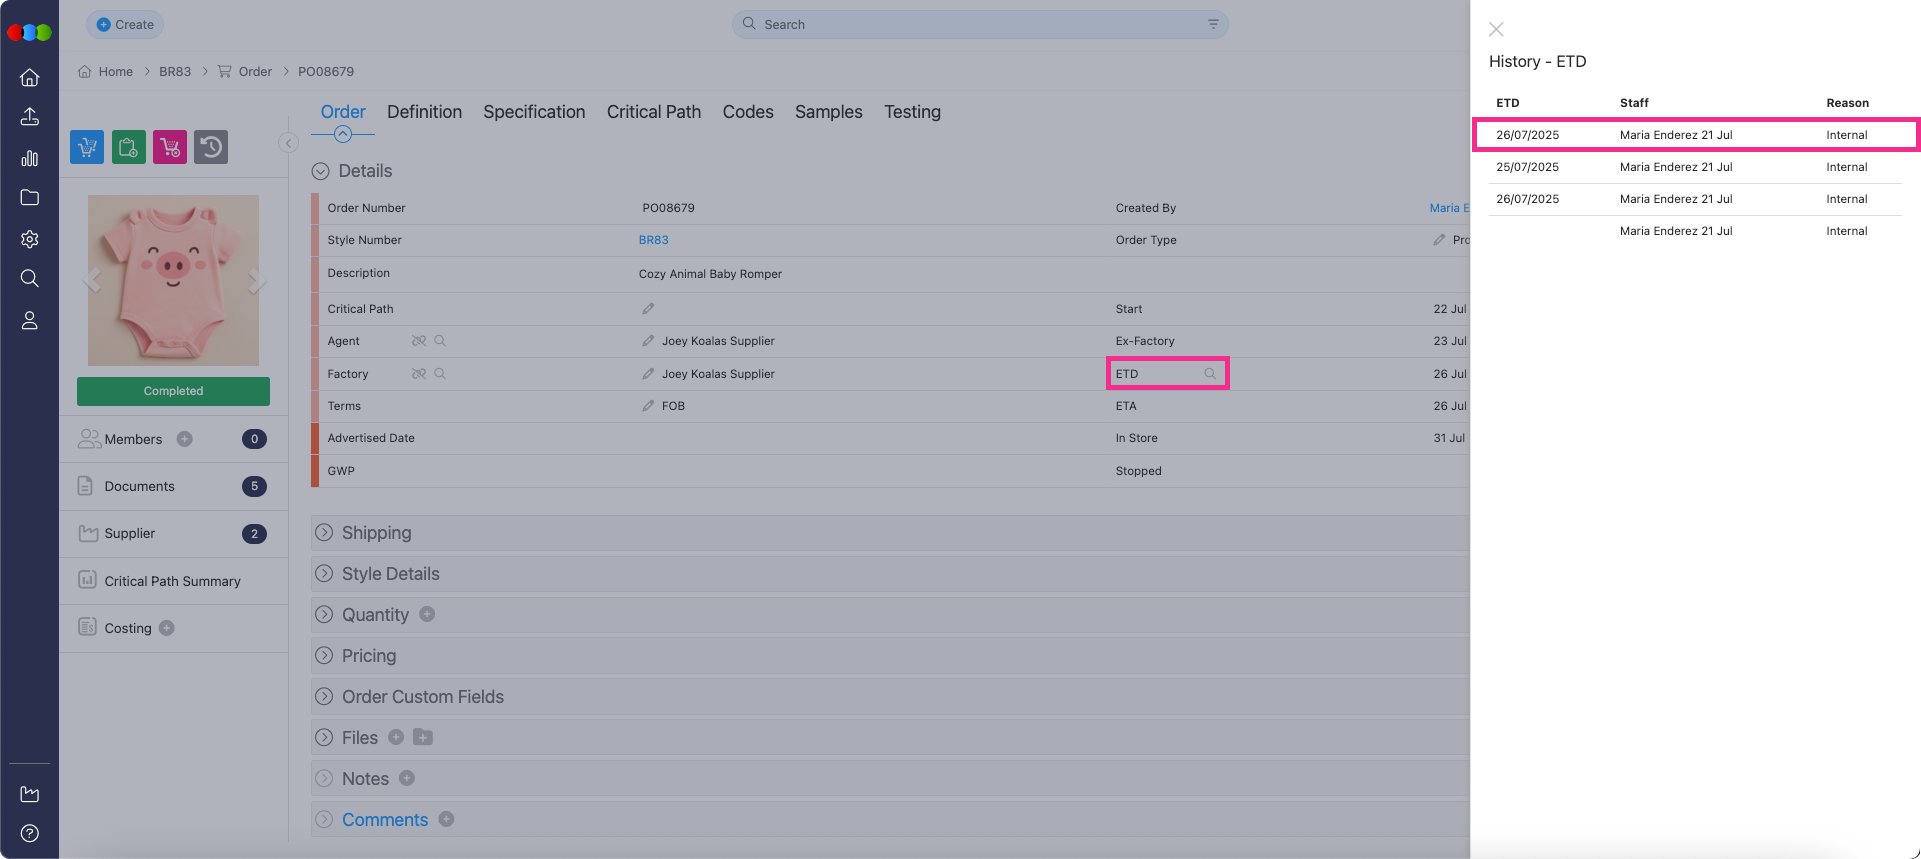This screenshot has width=1921, height=859.
Task: Open the upload icon in left sidebar
Action: coord(30,117)
